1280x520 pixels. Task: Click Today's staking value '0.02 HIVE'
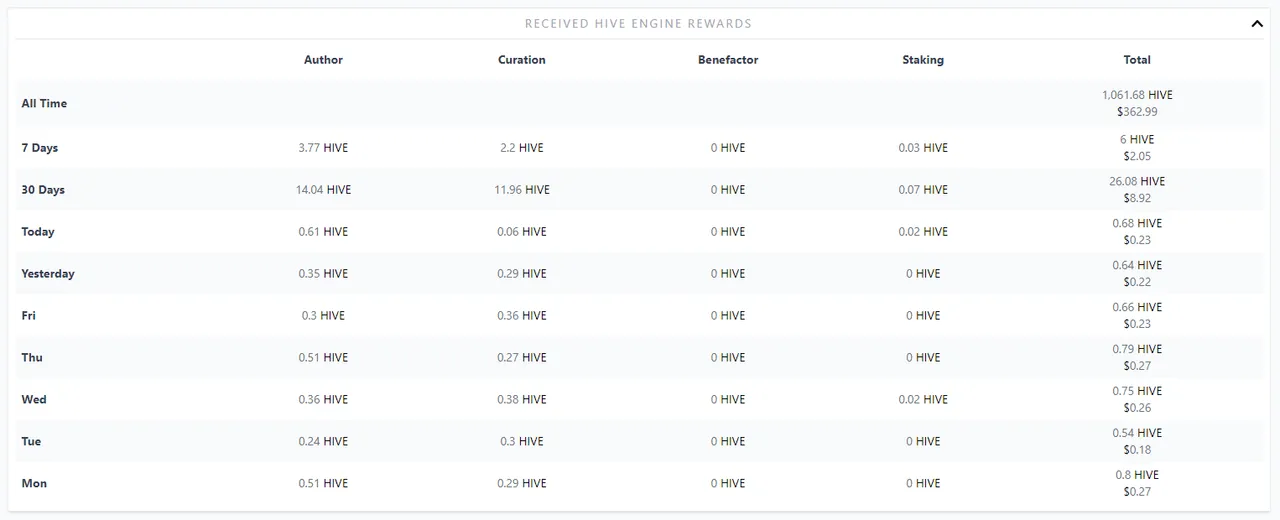[923, 232]
